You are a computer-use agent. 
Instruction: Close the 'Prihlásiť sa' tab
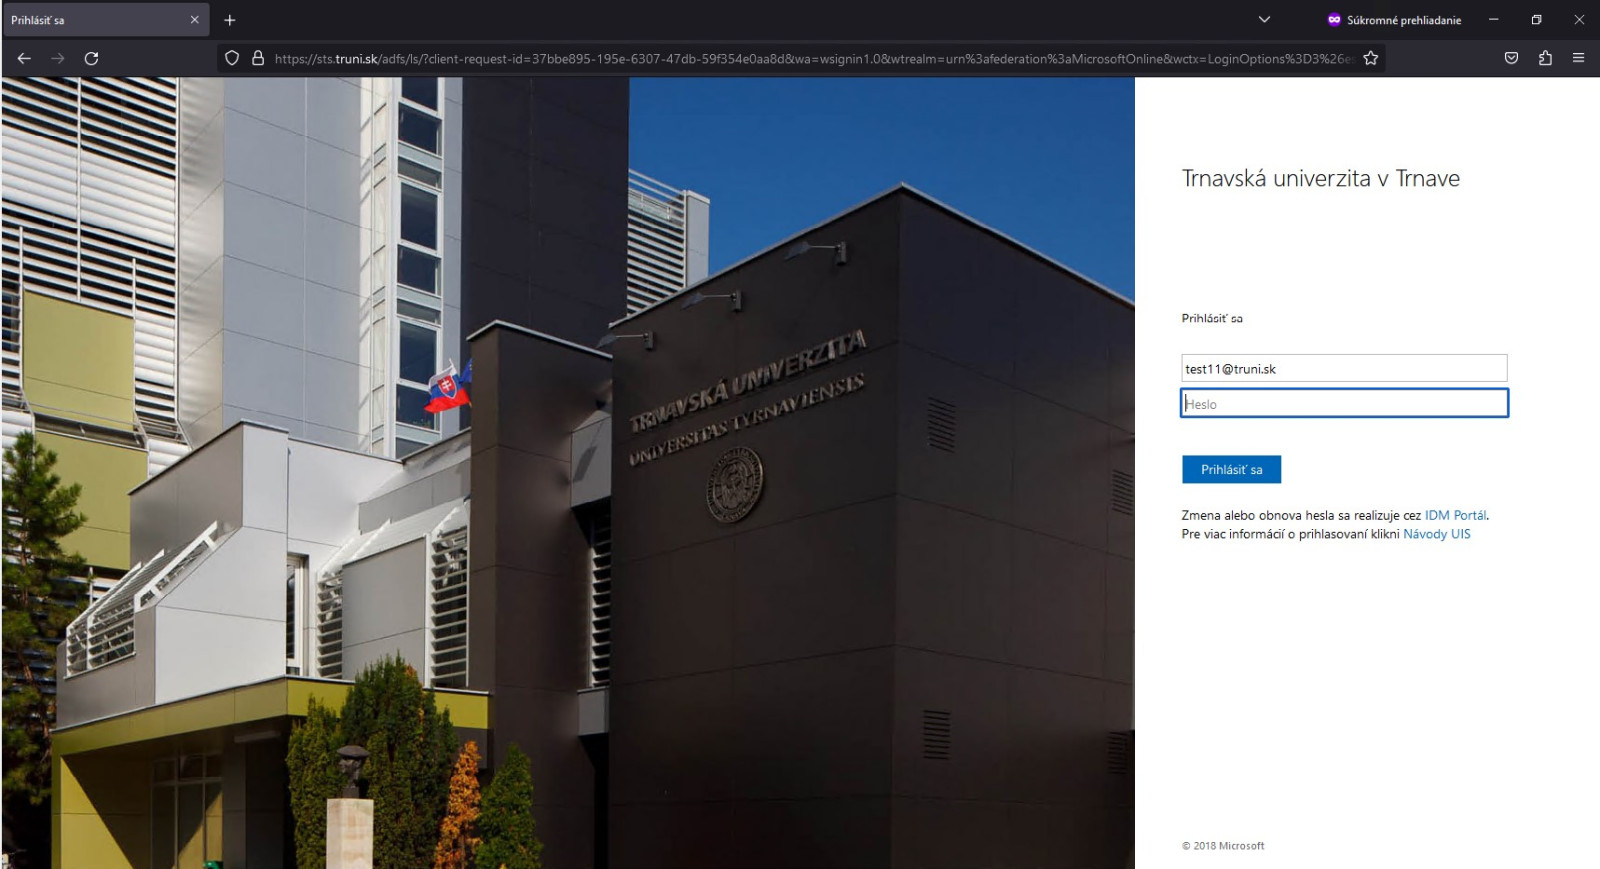point(194,20)
